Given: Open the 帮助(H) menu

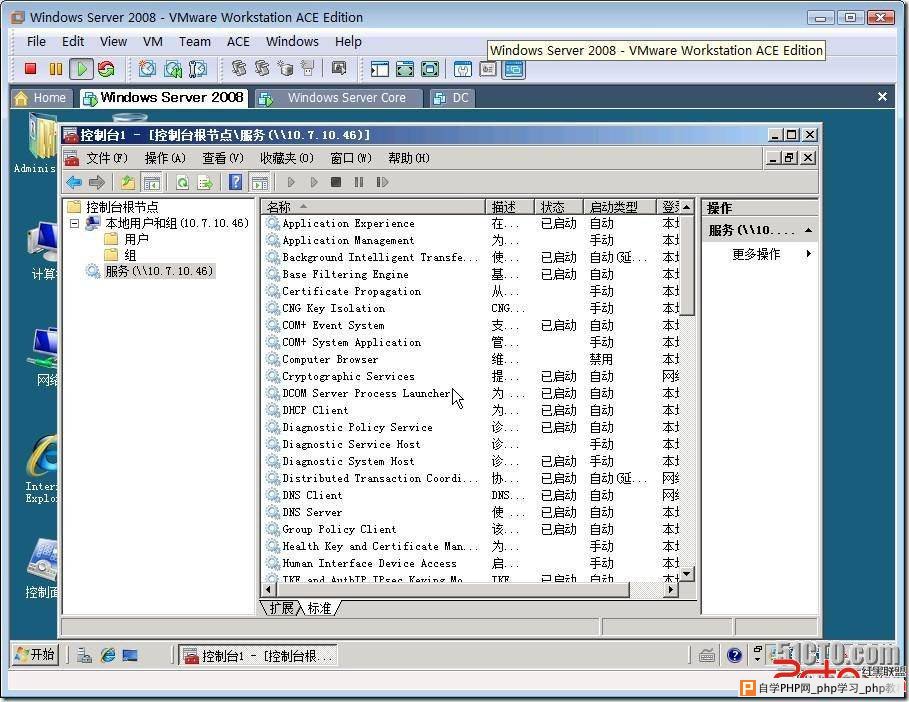Looking at the screenshot, I should [409, 158].
